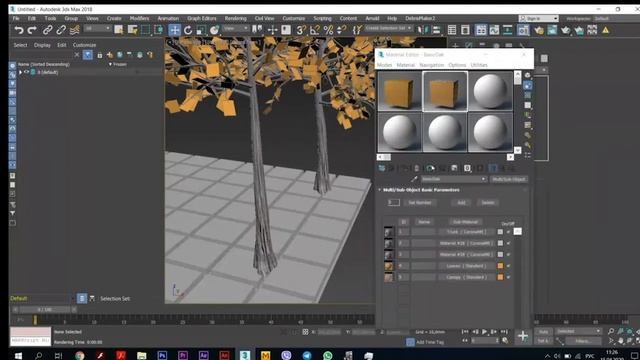Open the Curve Editor from toolbar

click(494, 30)
